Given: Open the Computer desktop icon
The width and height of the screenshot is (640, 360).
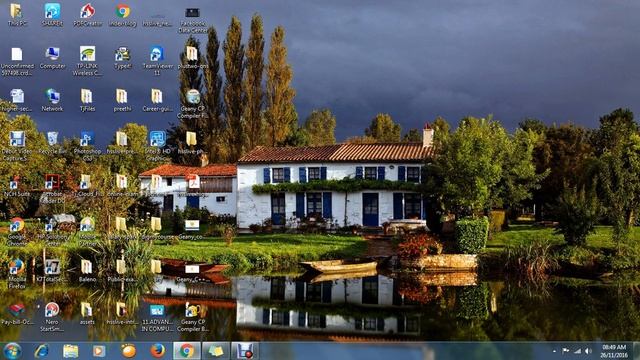Looking at the screenshot, I should click(x=53, y=58).
